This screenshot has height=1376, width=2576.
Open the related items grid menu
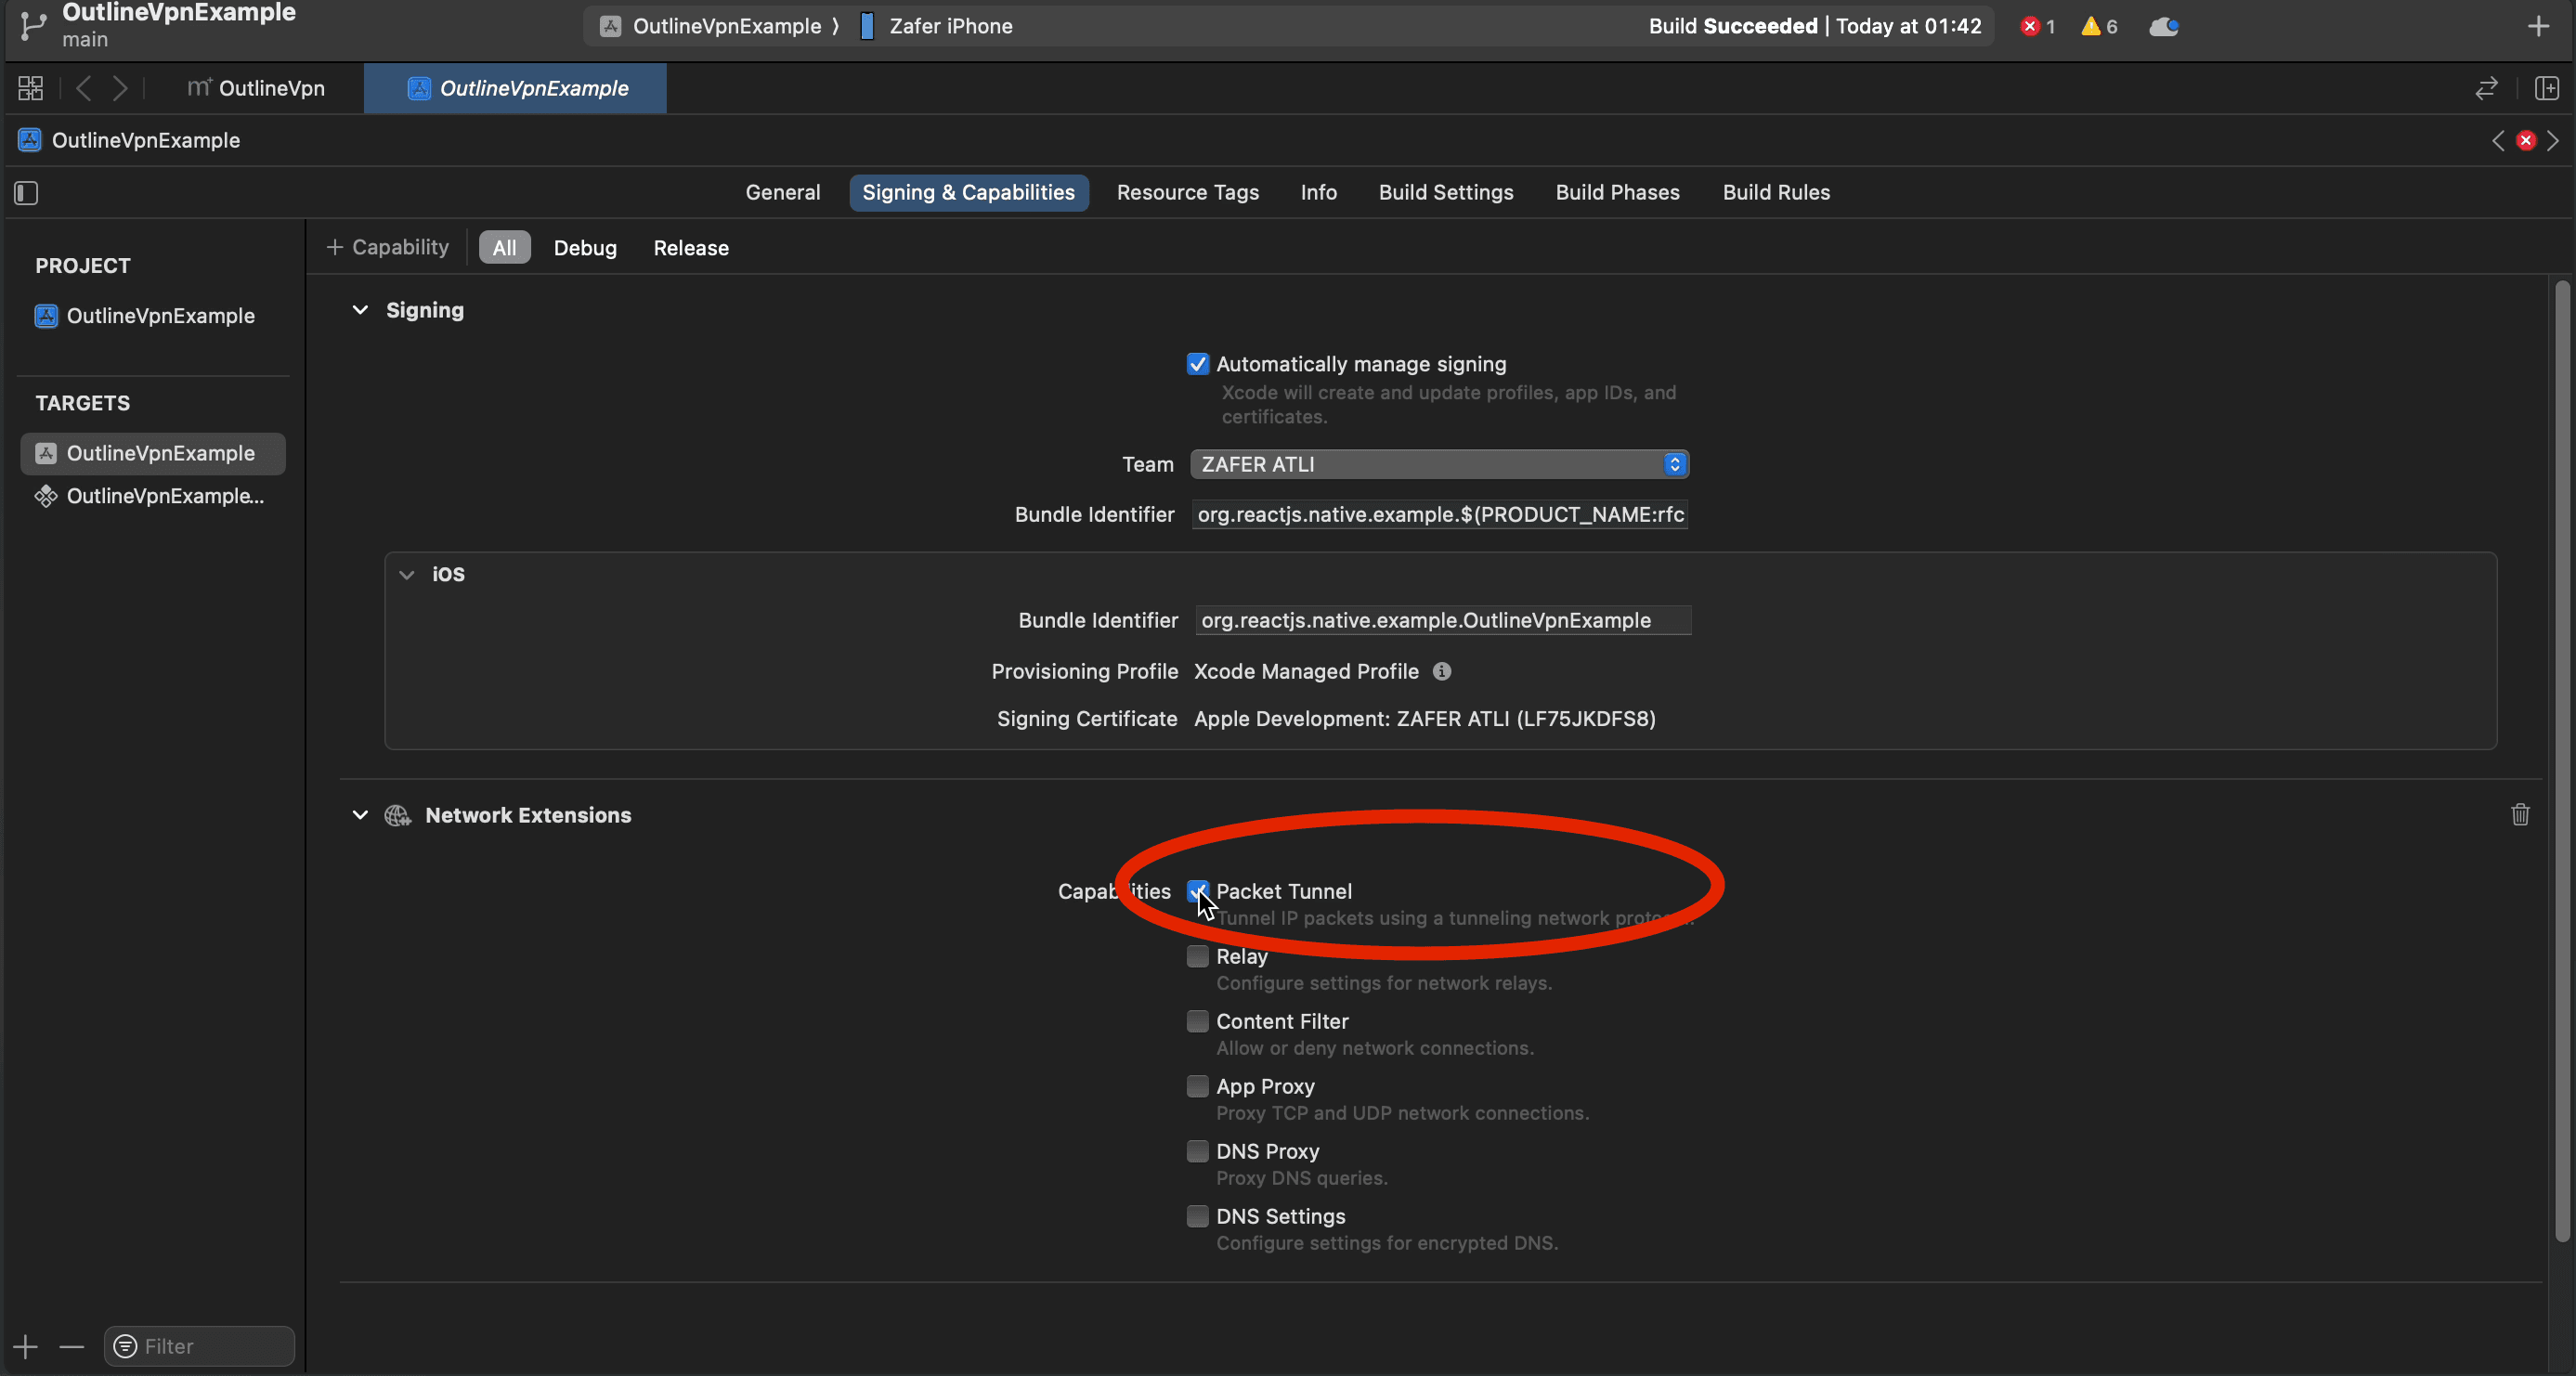[x=31, y=88]
